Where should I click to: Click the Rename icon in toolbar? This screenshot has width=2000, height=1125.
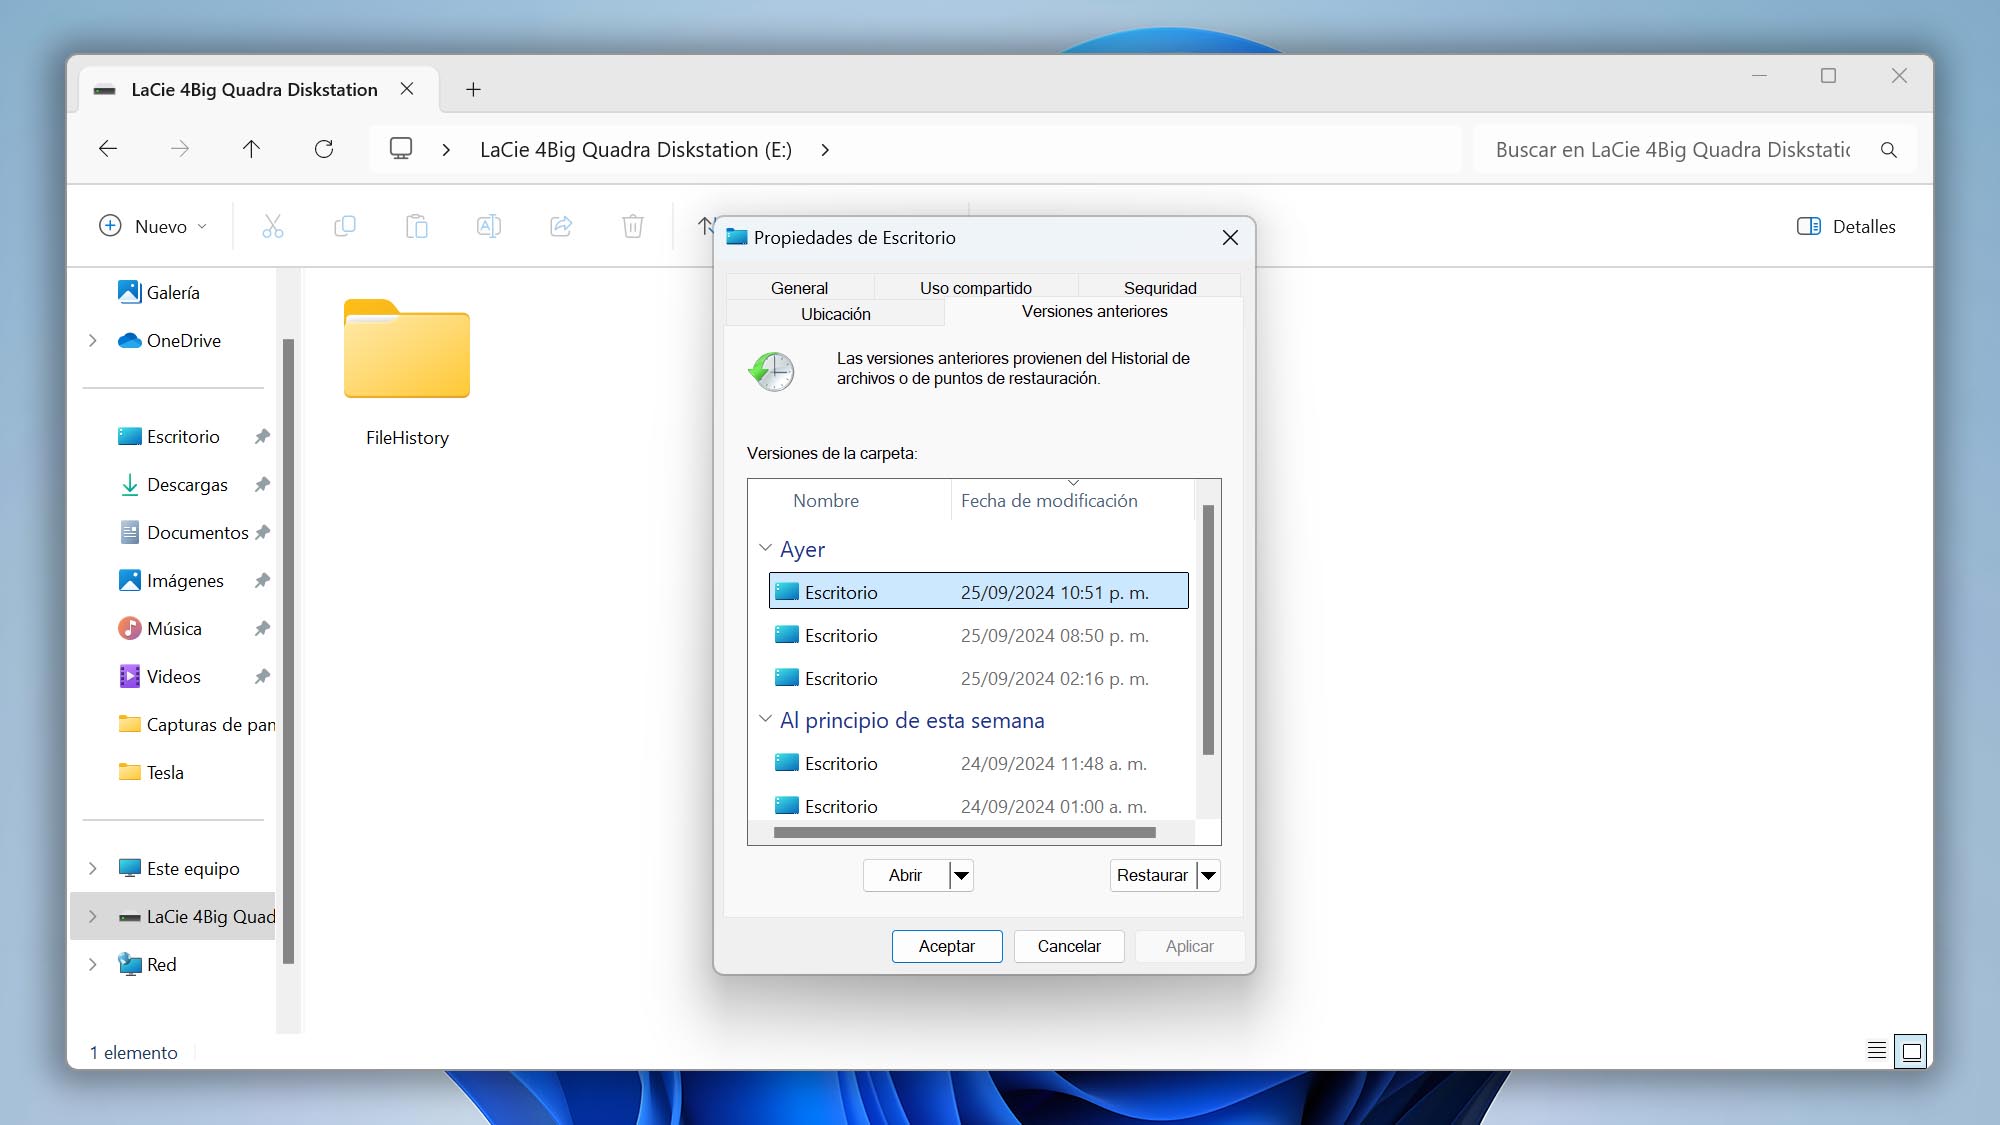pos(489,226)
